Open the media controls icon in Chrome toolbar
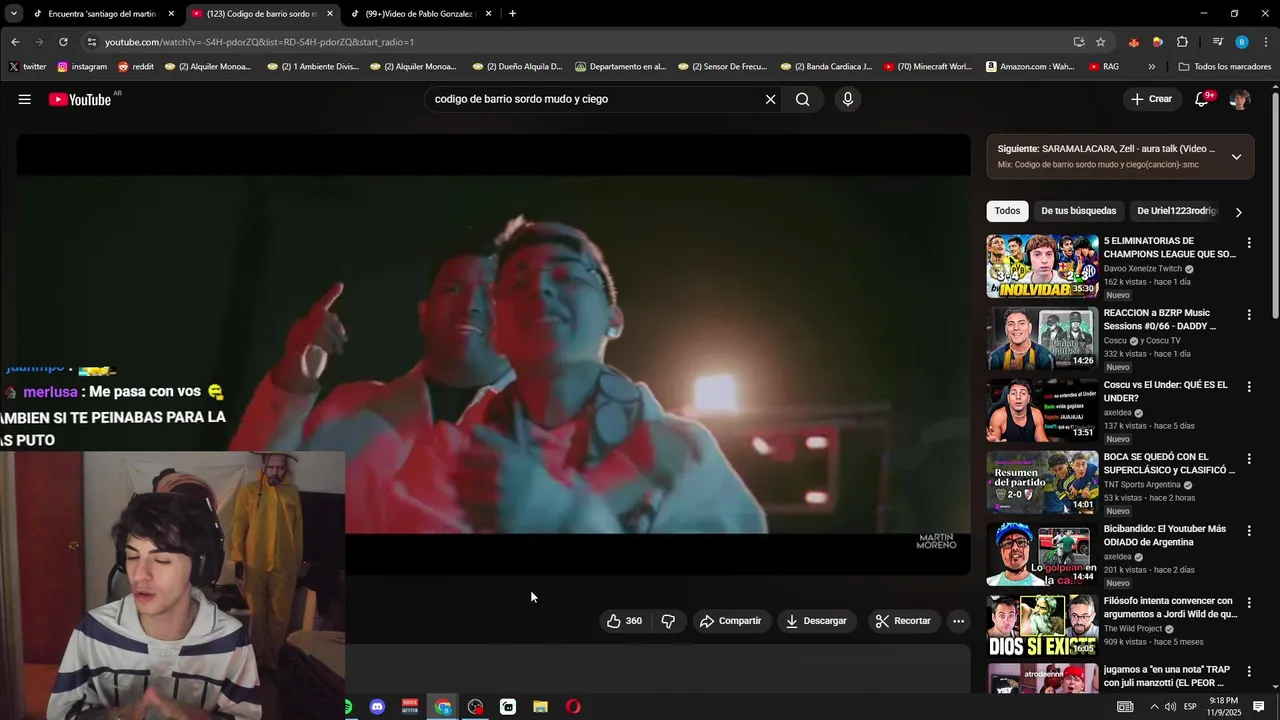1280x720 pixels. pyautogui.click(x=1217, y=42)
